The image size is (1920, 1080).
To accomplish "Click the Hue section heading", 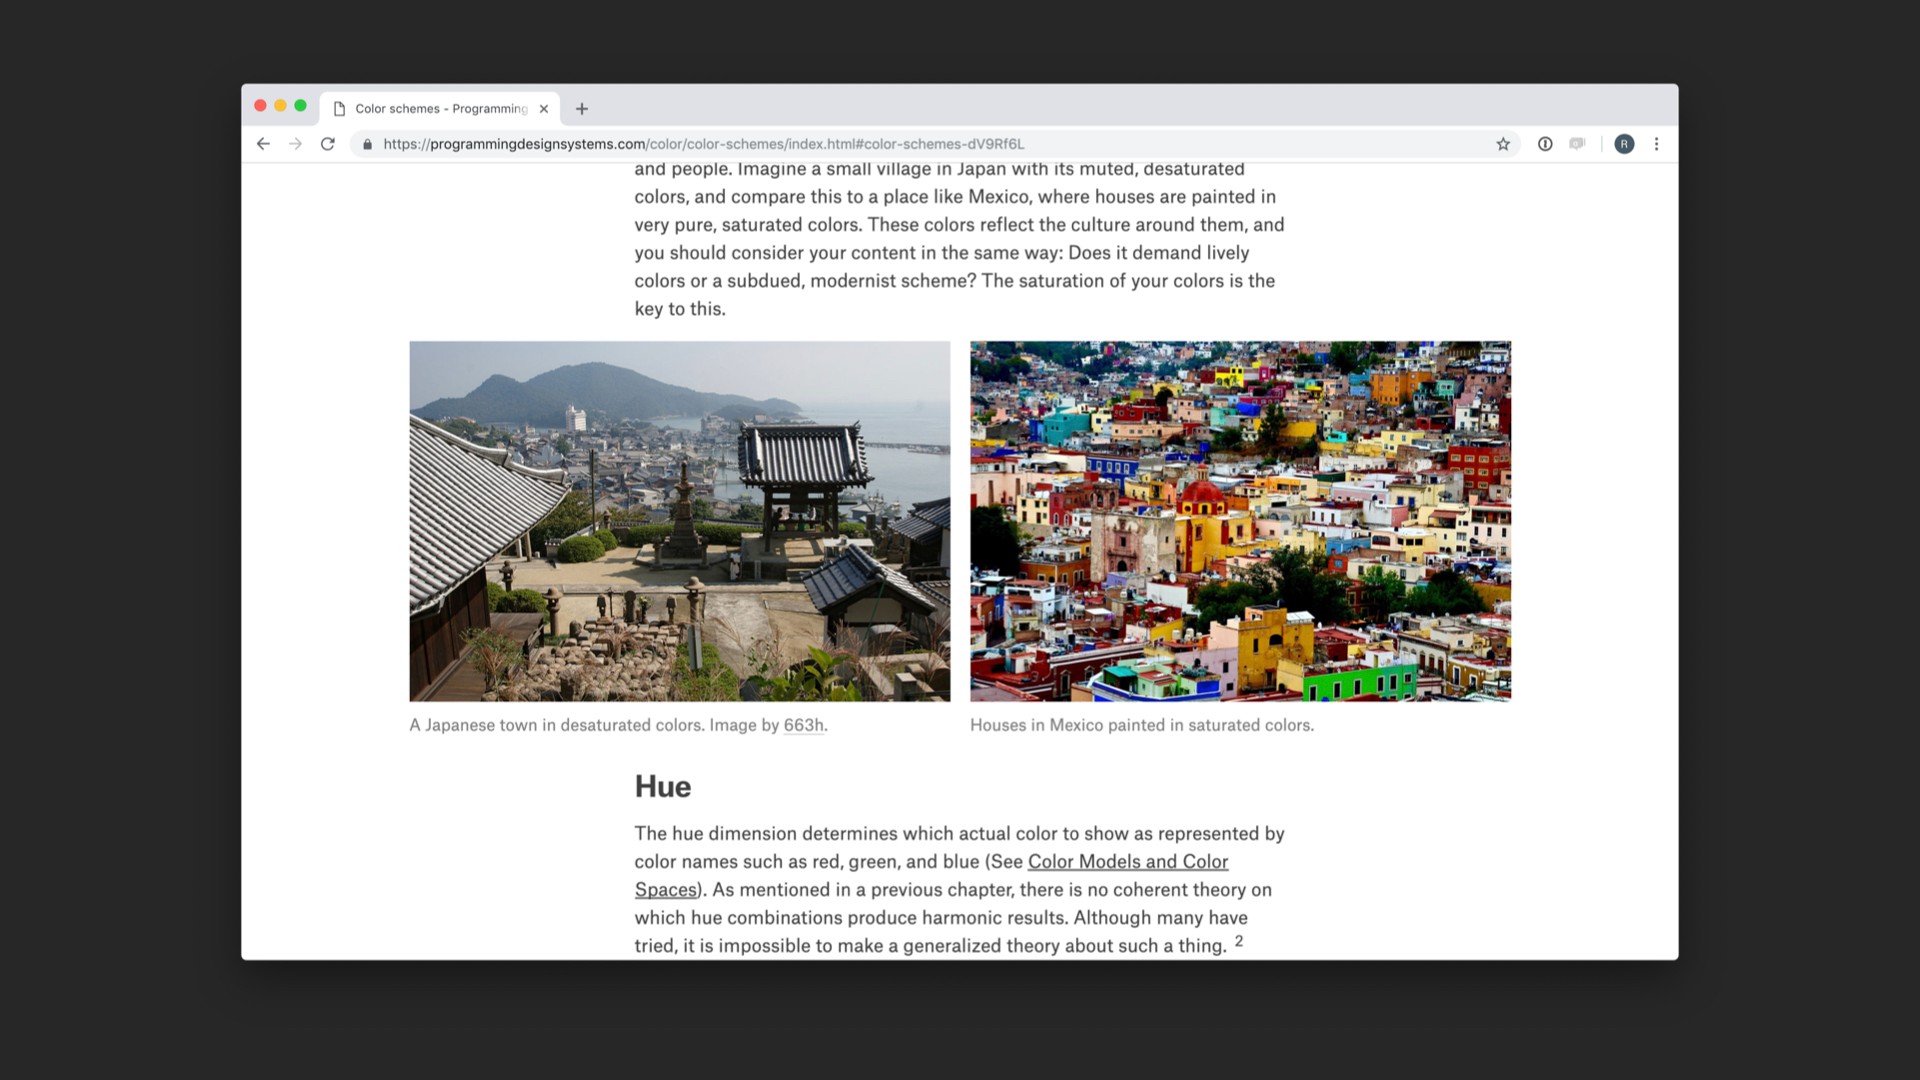I will (662, 786).
